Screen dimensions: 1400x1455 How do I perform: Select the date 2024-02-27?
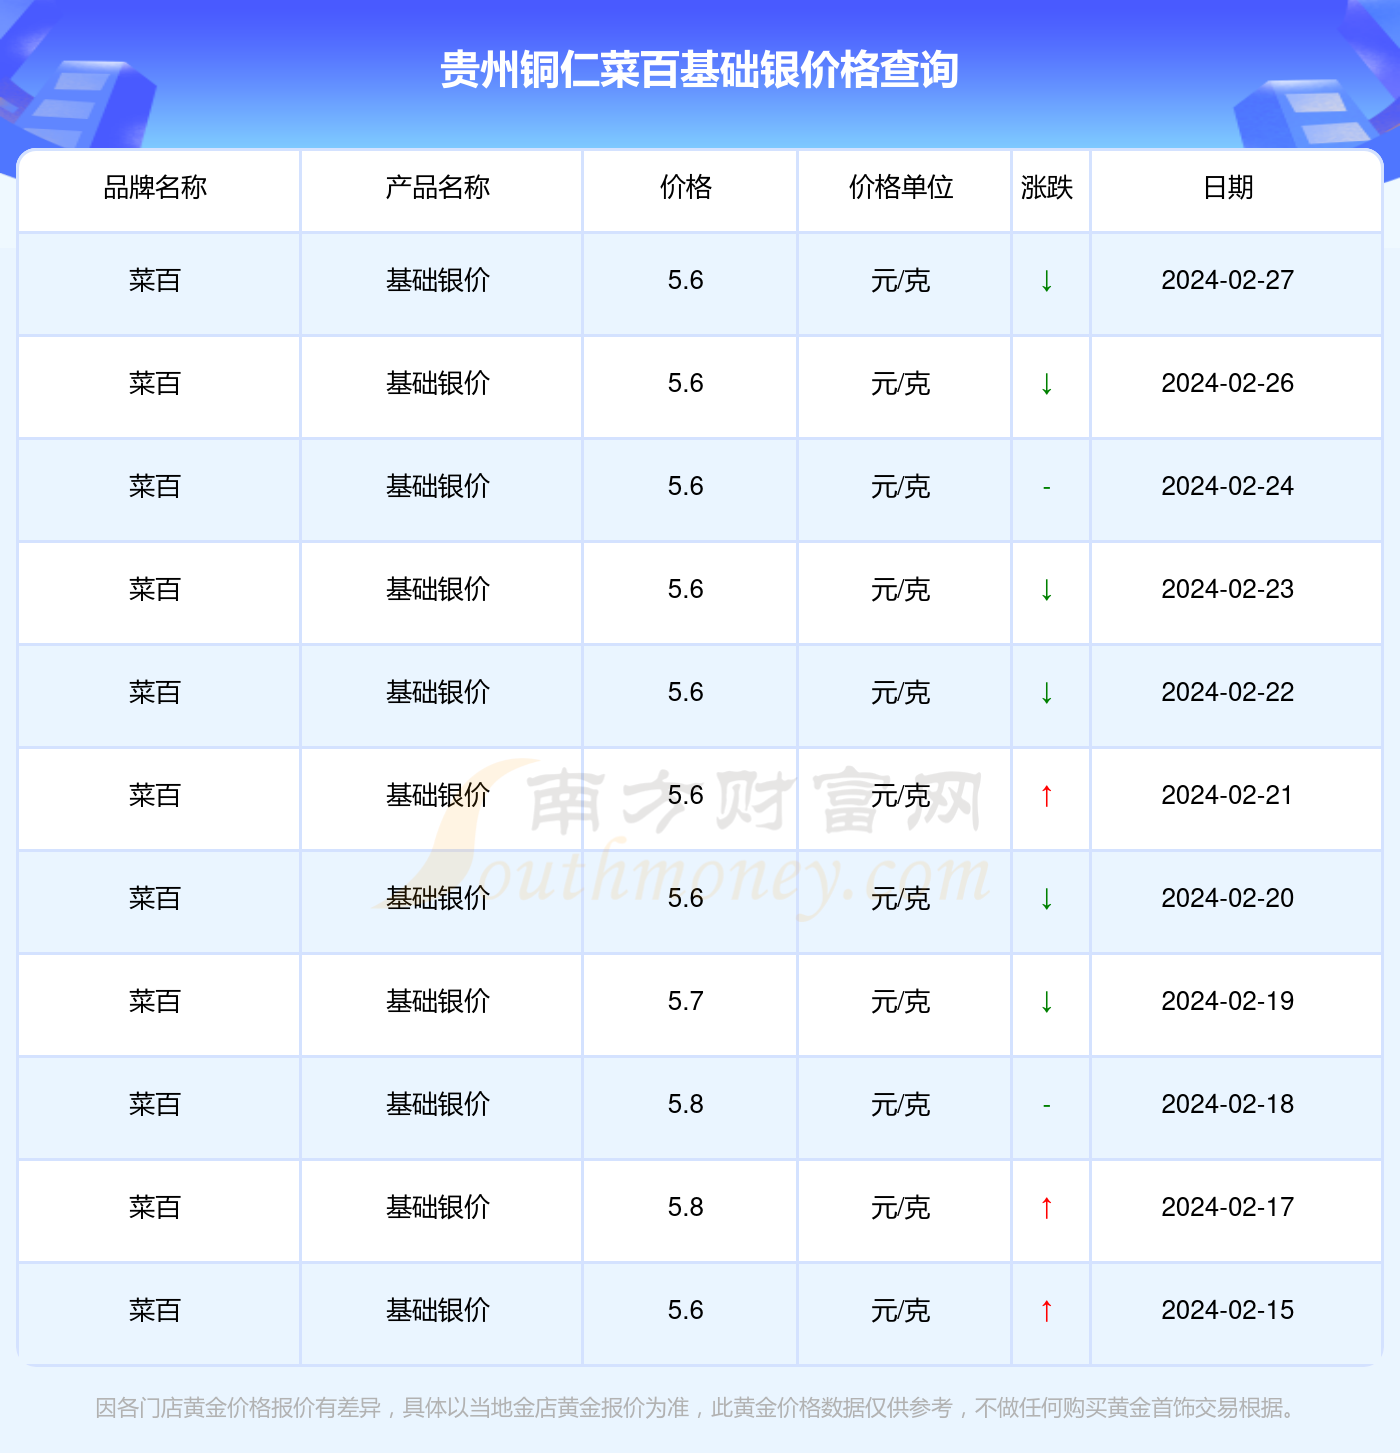coord(1228,281)
